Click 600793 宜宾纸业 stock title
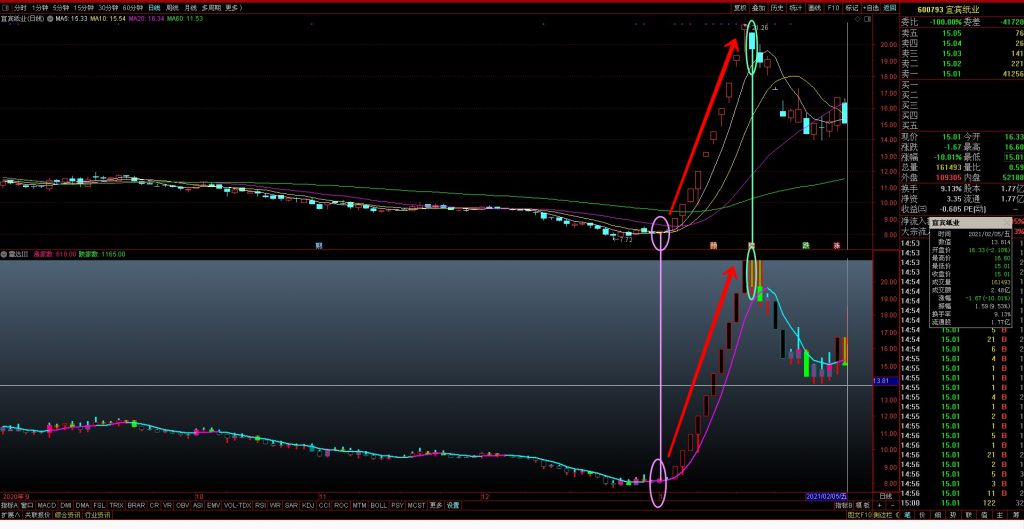This screenshot has height=529, width=1024. coord(945,7)
